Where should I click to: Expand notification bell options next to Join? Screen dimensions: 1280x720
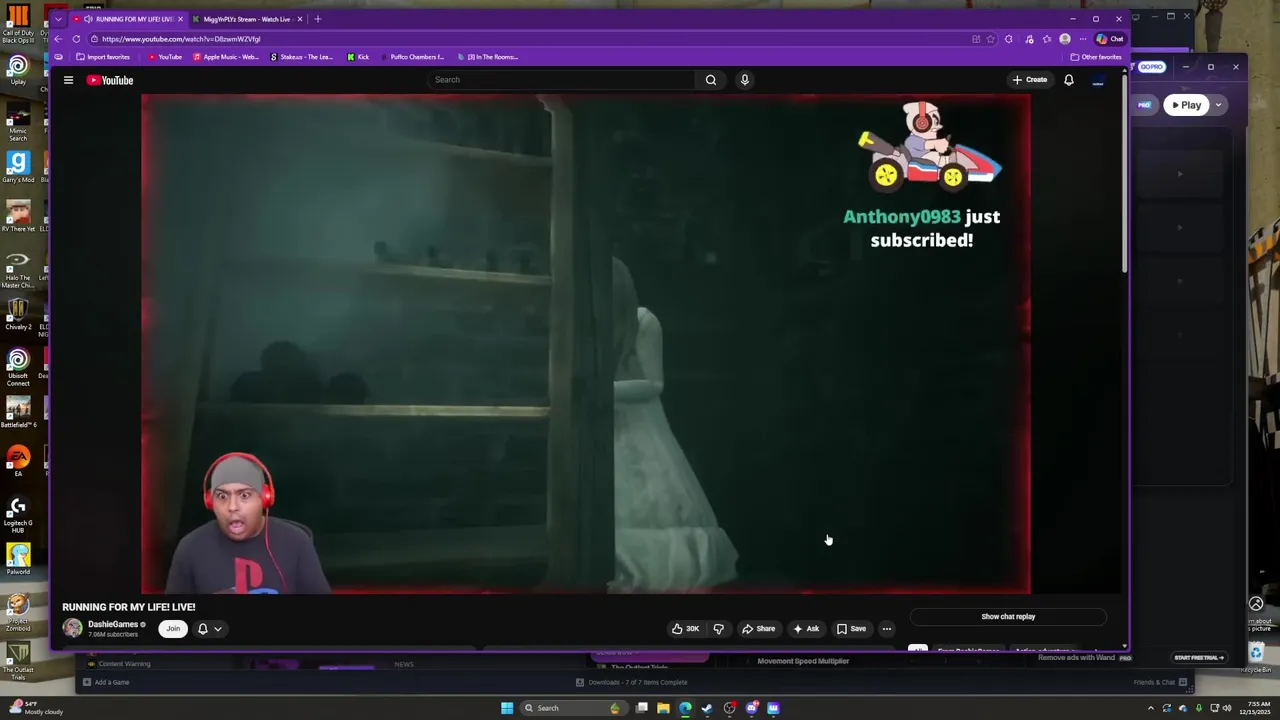click(x=209, y=629)
